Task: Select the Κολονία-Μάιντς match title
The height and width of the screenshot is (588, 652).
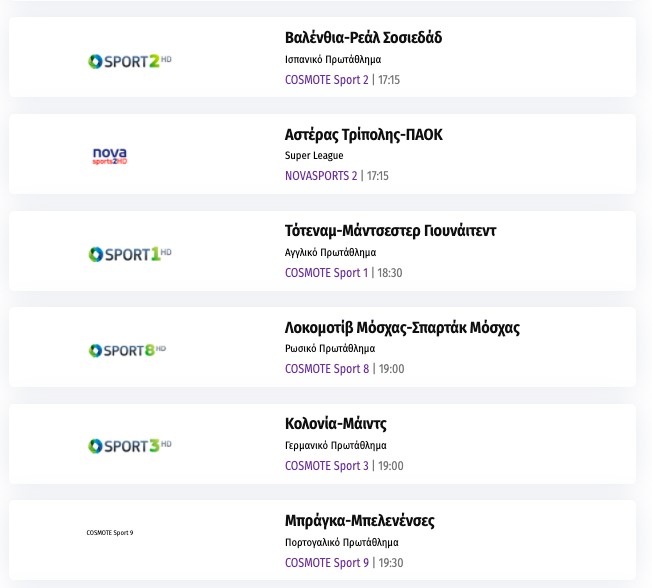Action: point(336,424)
